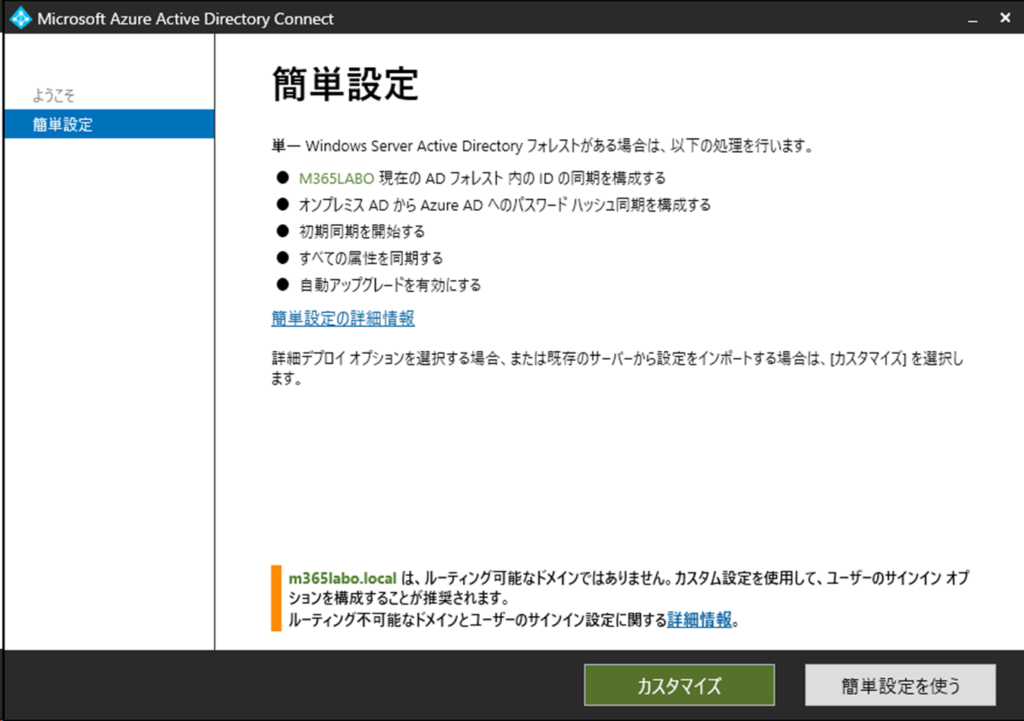This screenshot has height=721, width=1024.
Task: Click the Azure AD Connect logo icon
Action: click(x=20, y=18)
